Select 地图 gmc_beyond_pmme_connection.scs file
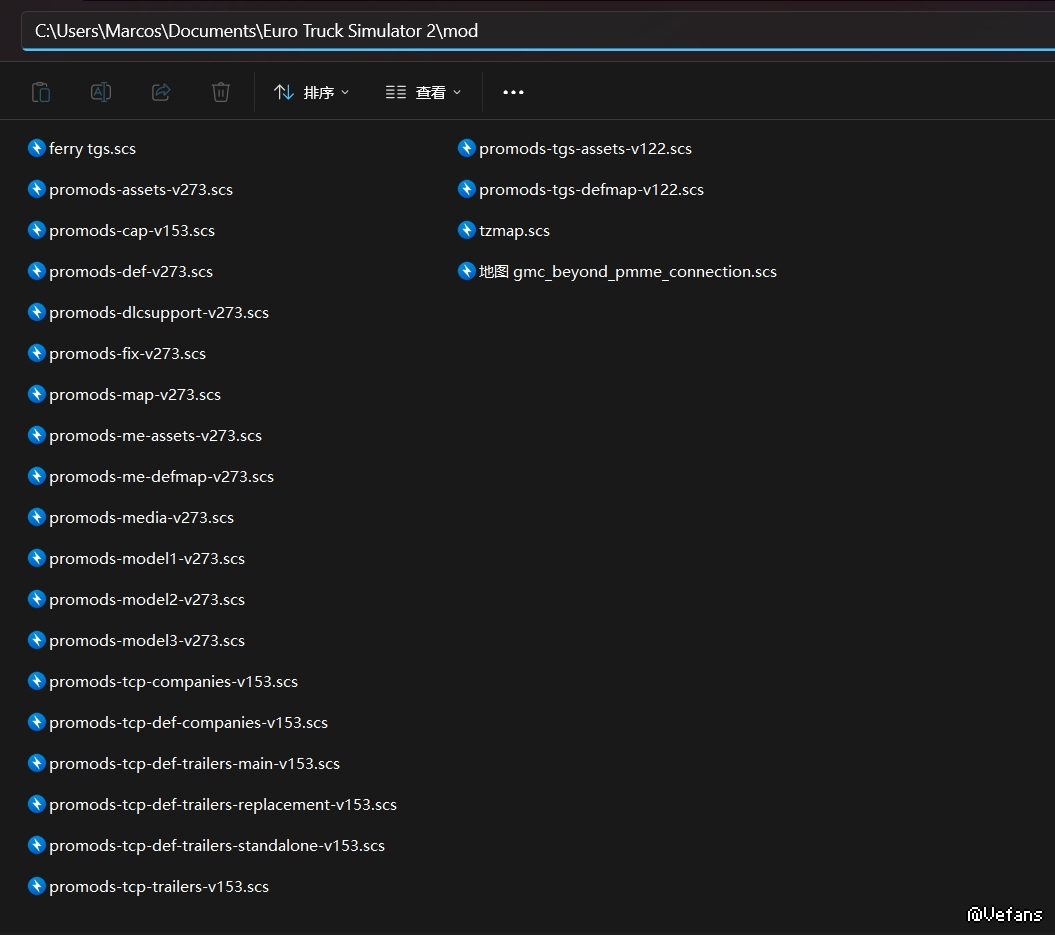Viewport: 1055px width, 935px height. (627, 271)
